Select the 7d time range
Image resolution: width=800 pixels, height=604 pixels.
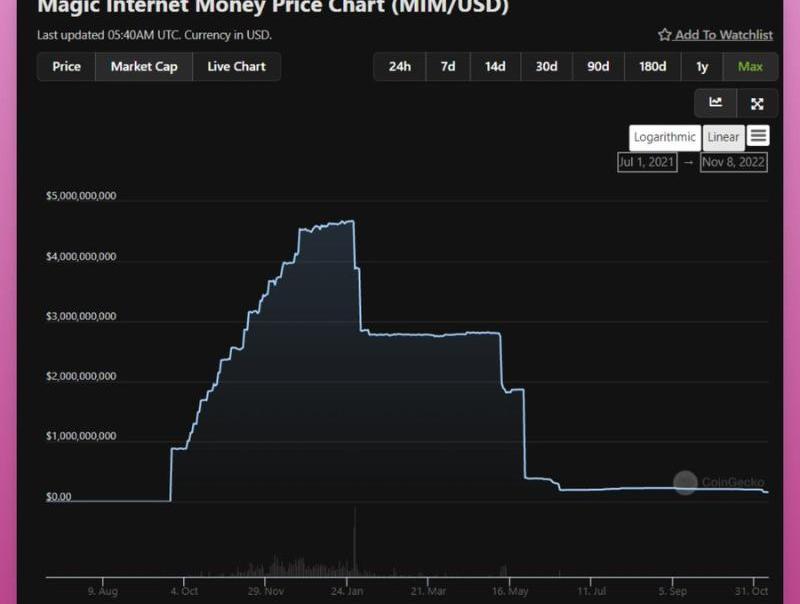point(448,66)
